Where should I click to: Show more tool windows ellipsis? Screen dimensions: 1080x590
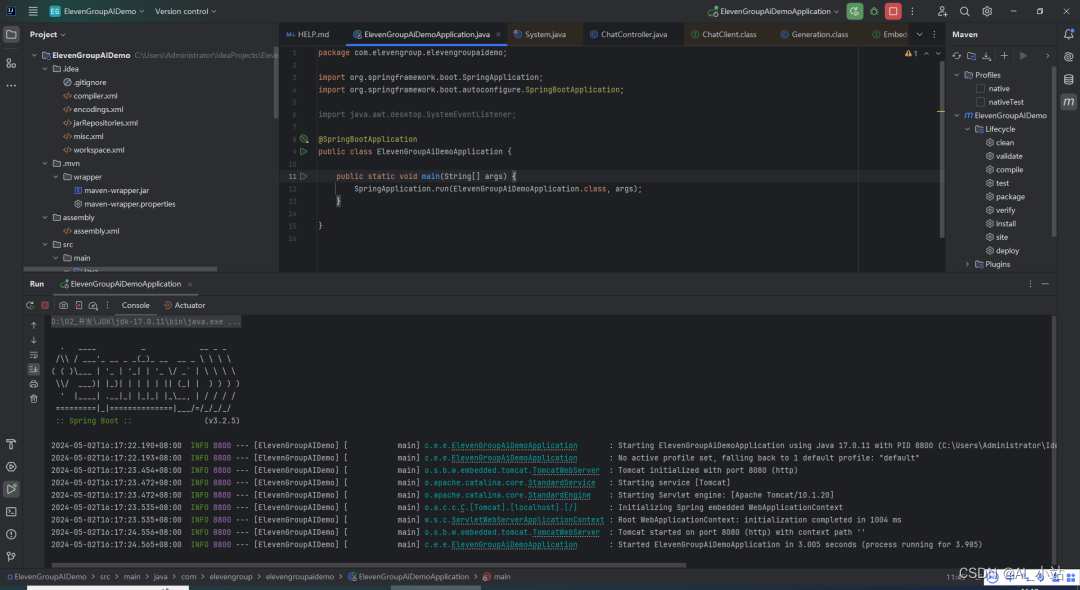[x=11, y=85]
